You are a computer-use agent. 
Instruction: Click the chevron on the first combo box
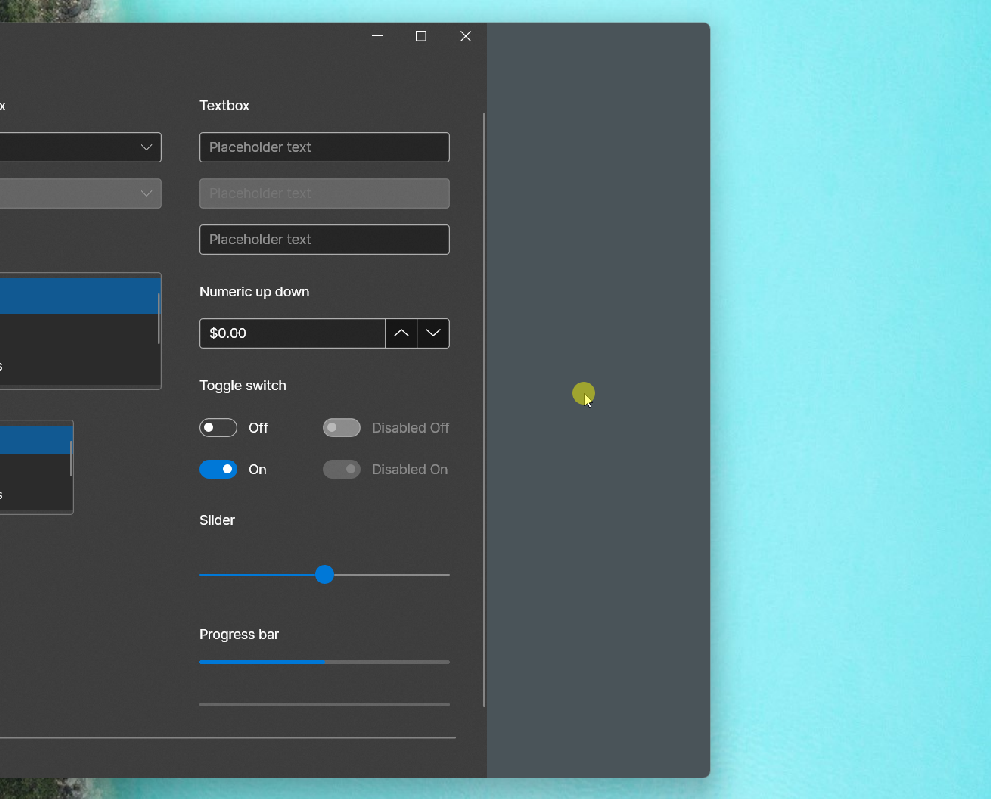[147, 147]
